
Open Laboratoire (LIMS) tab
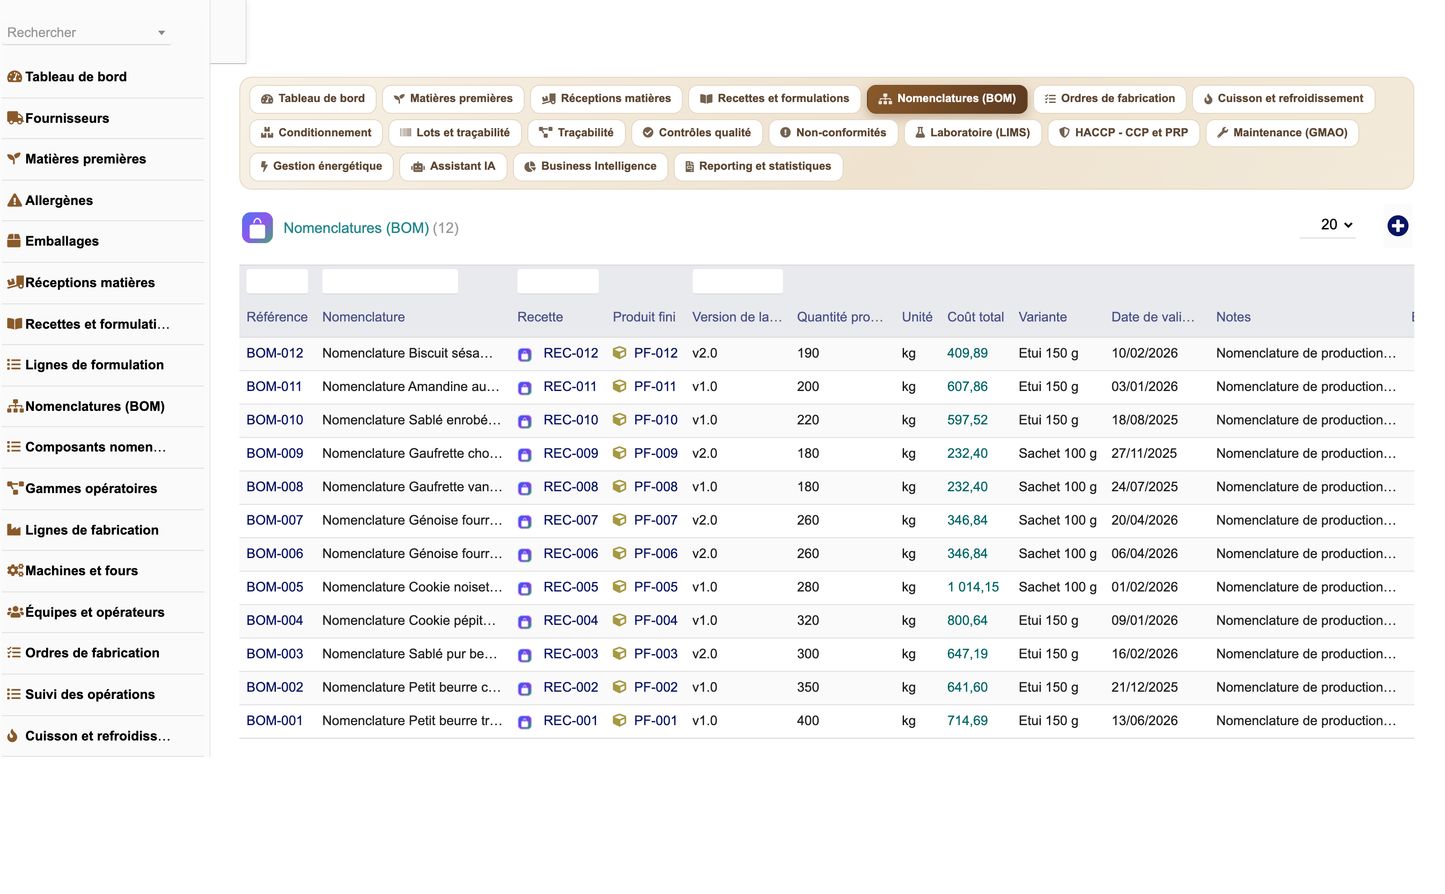coord(972,133)
